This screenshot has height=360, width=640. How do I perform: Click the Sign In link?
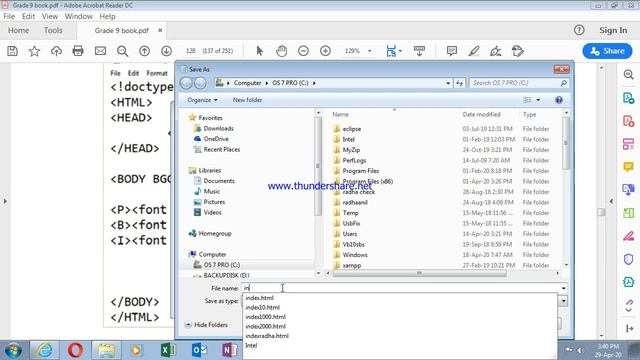(613, 30)
